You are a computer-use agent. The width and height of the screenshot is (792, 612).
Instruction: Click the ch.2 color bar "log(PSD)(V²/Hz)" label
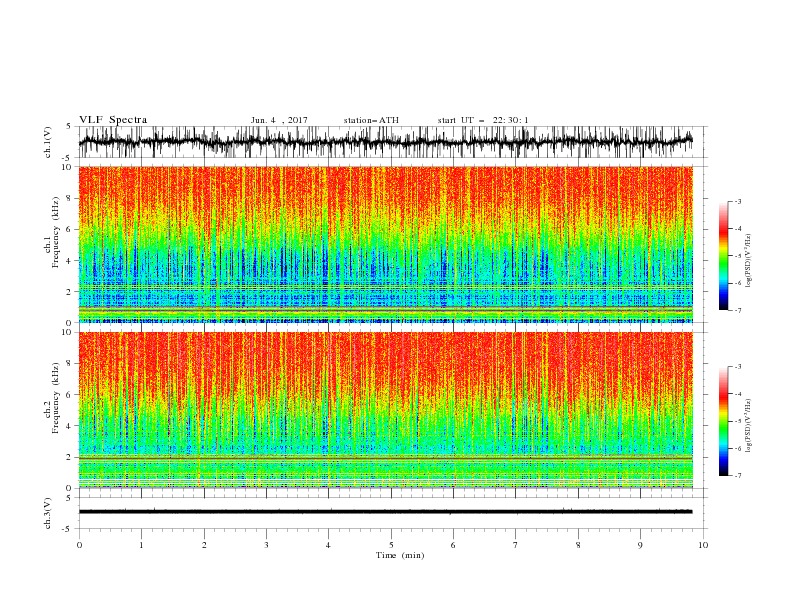[x=748, y=426]
